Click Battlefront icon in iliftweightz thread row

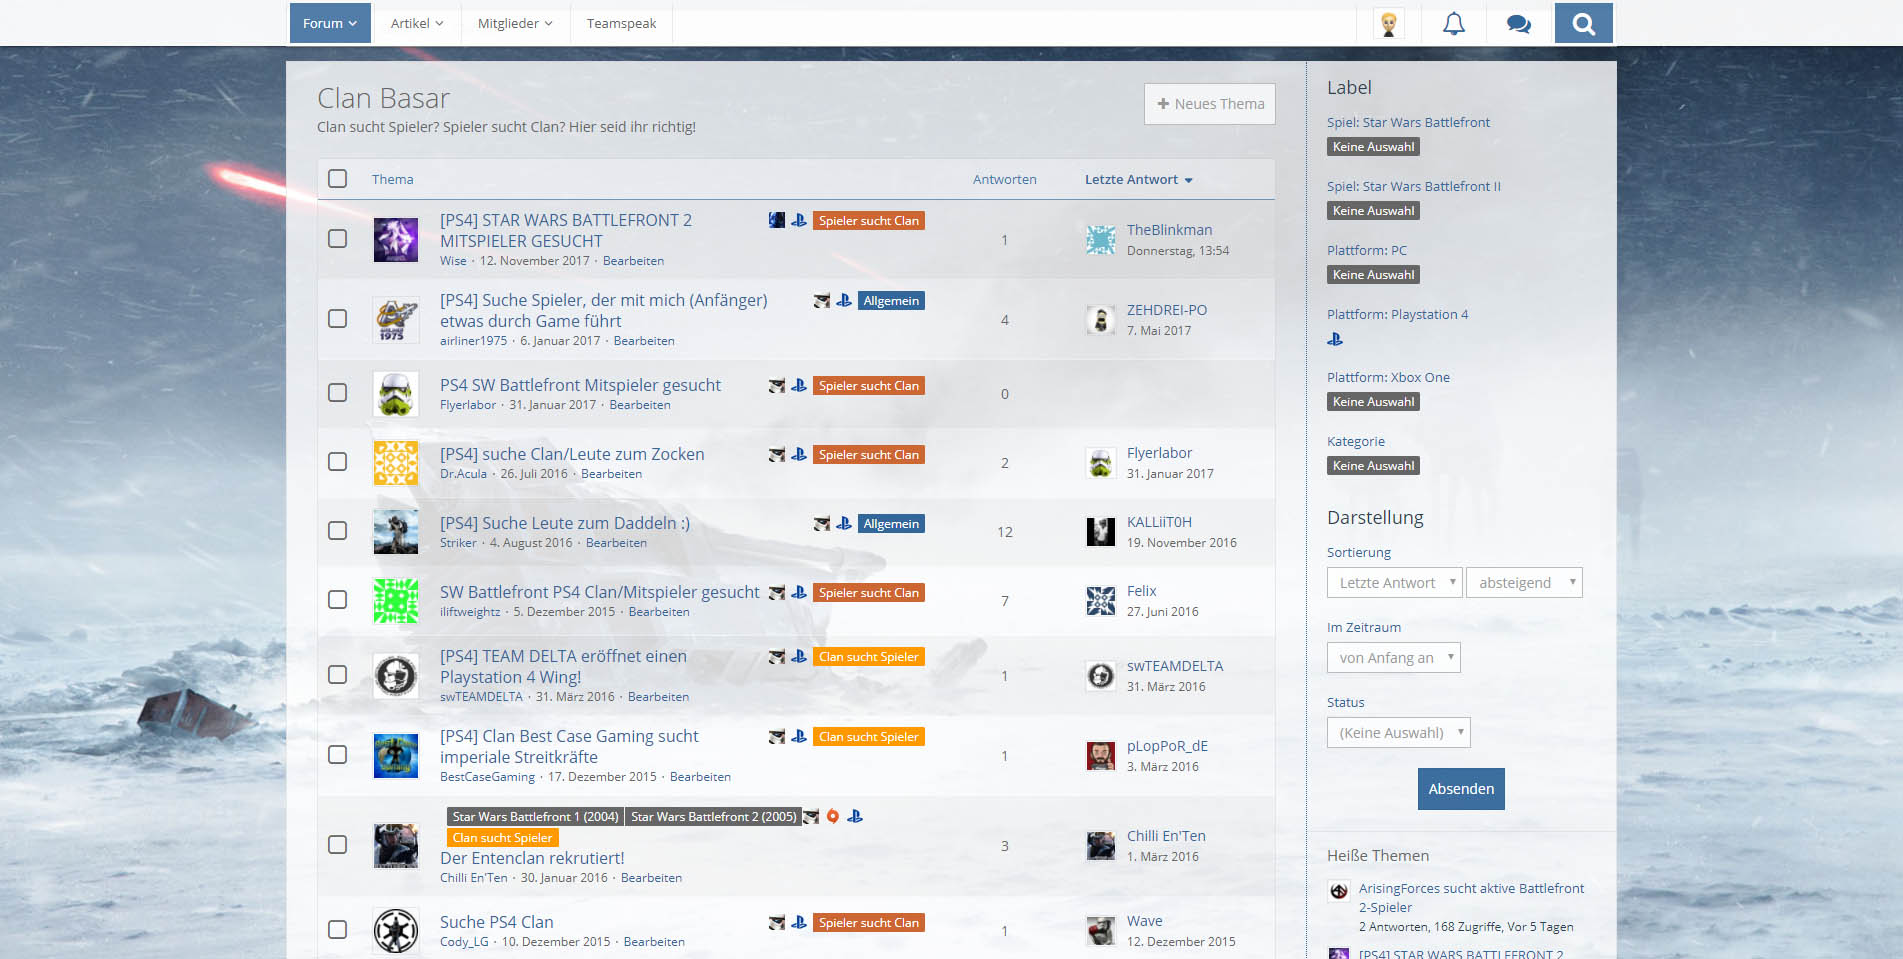click(777, 592)
